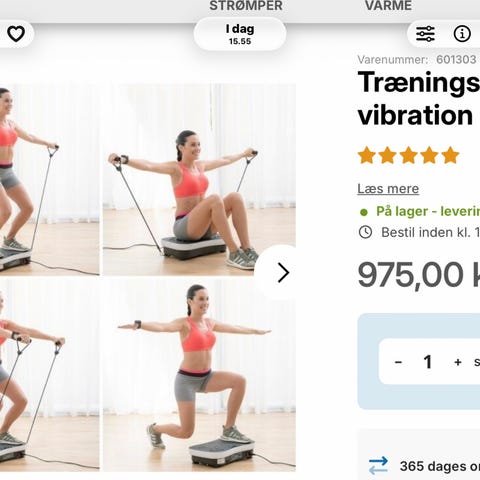
Task: Open the filter sliders icon
Action: [425, 34]
